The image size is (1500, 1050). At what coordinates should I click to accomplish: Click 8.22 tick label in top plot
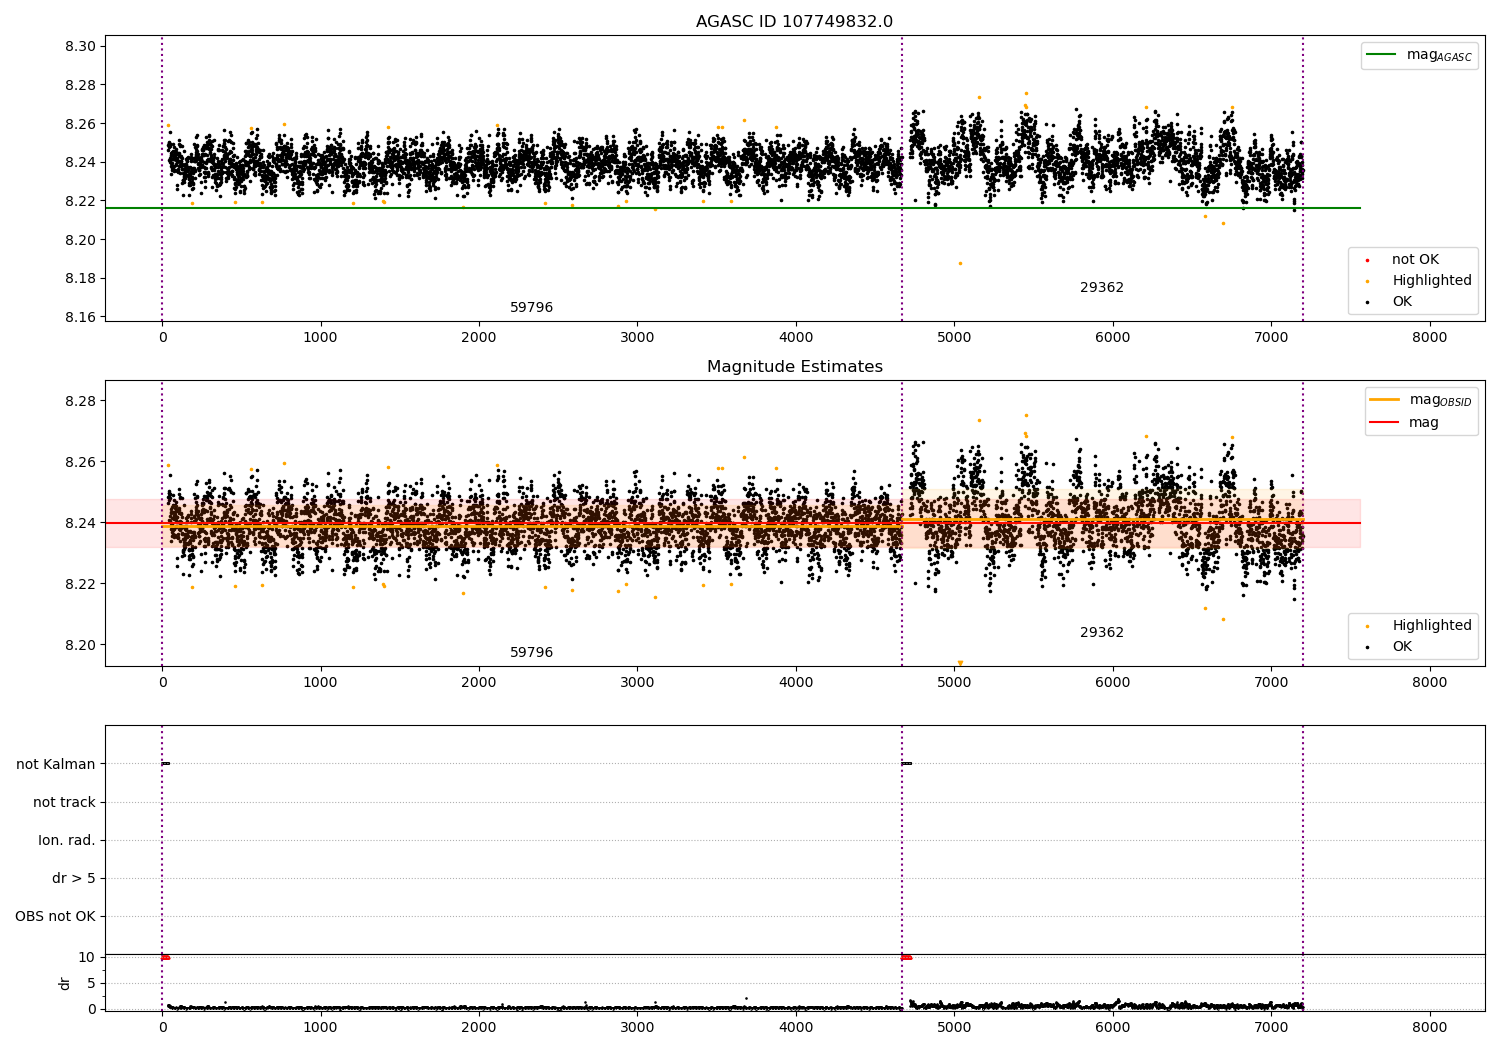(x=80, y=201)
